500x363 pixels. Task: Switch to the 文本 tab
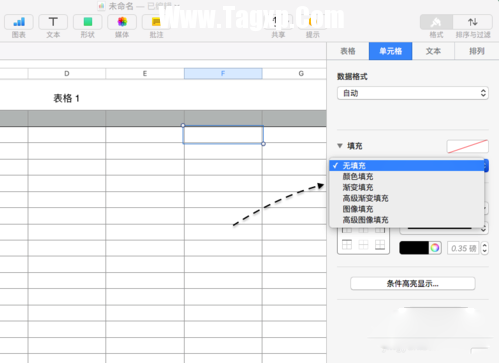point(433,51)
